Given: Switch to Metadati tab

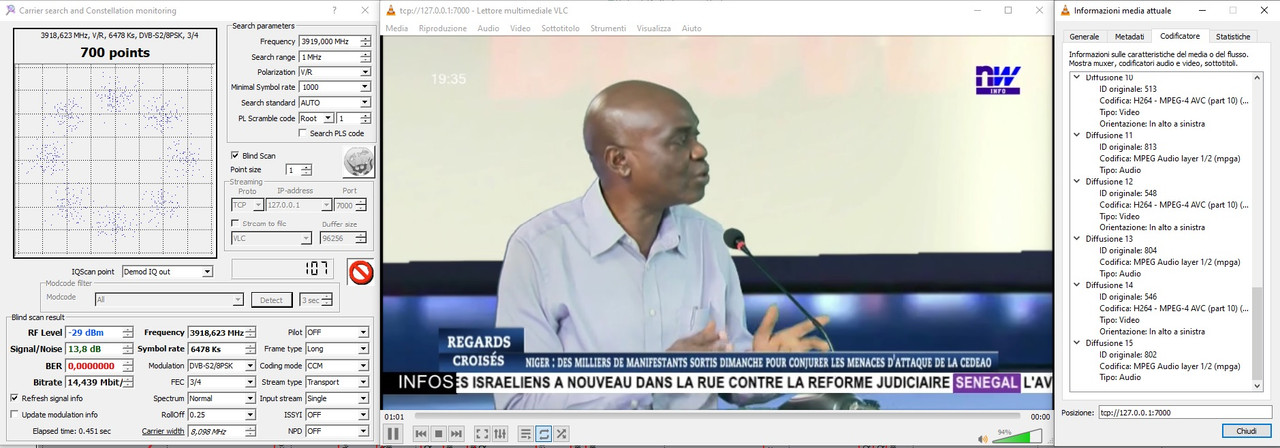Looking at the screenshot, I should (1129, 36).
